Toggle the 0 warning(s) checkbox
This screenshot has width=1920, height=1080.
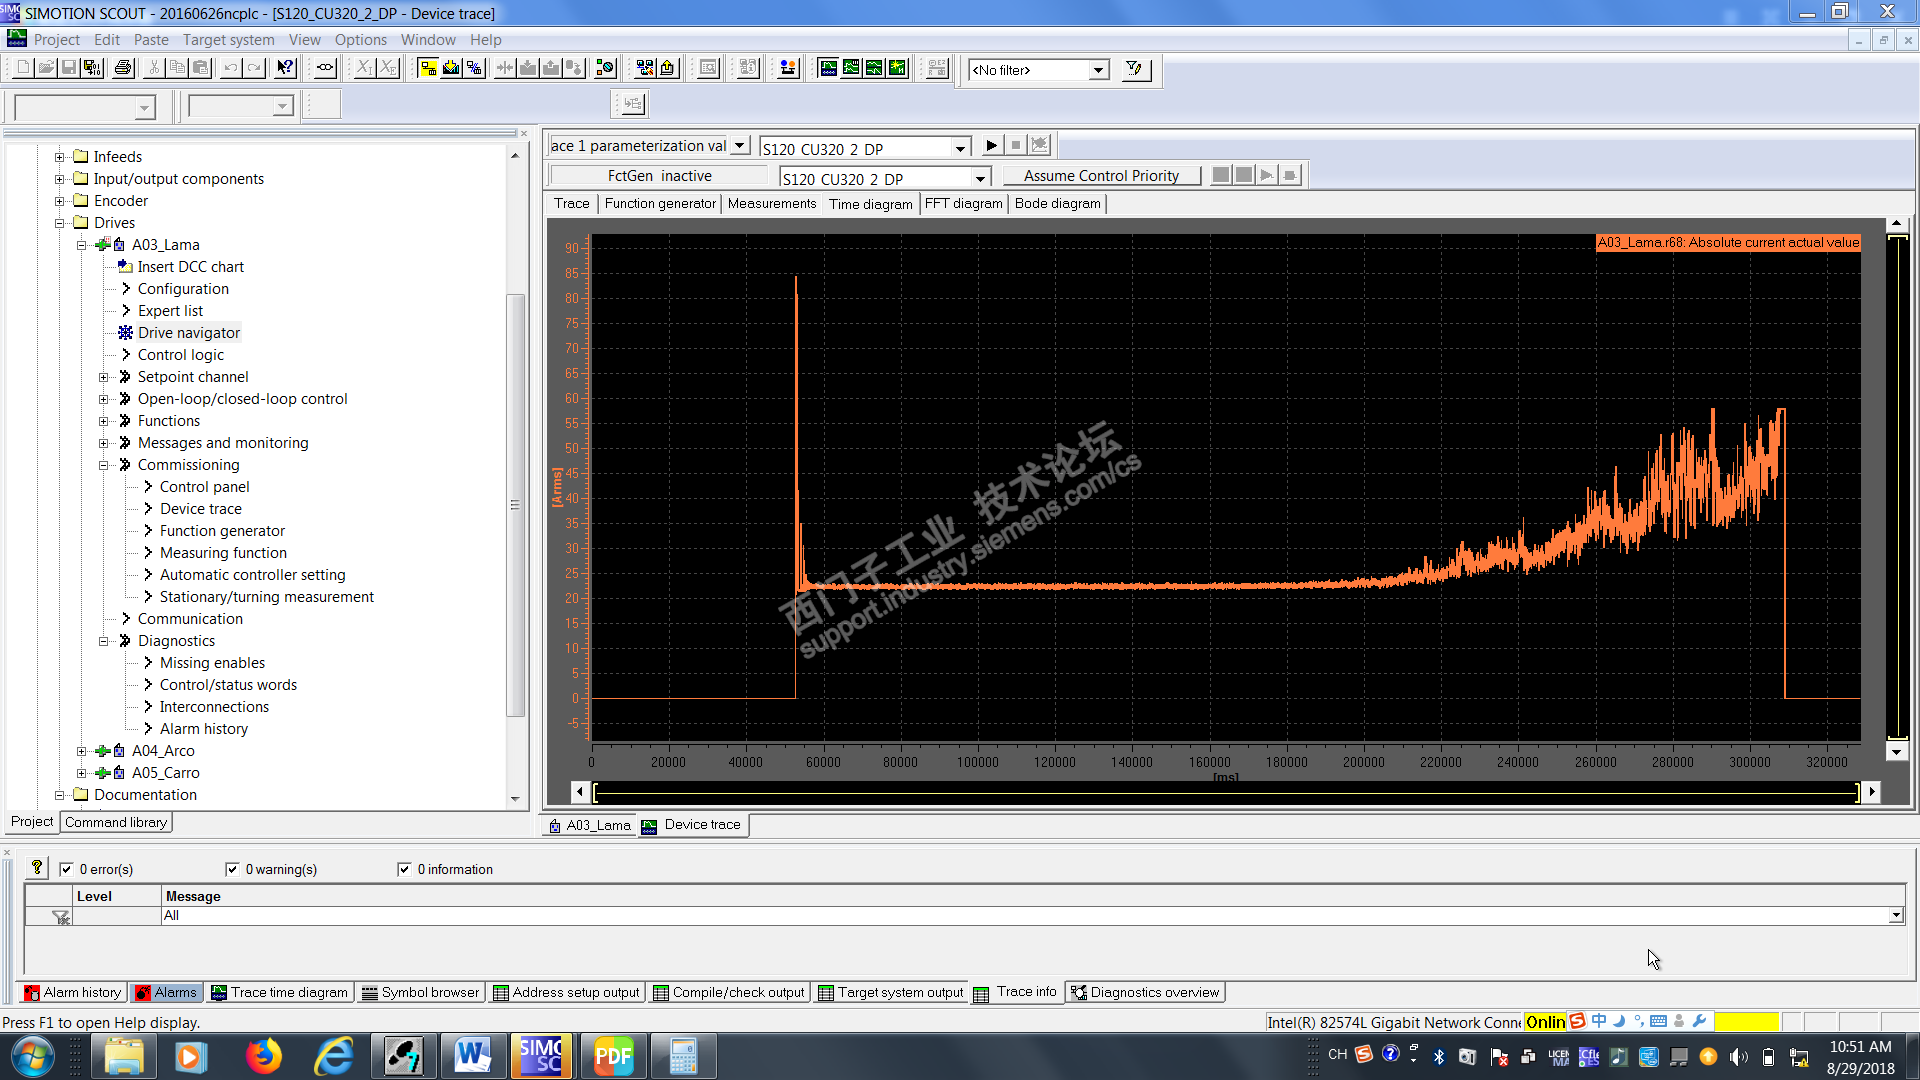(x=232, y=869)
